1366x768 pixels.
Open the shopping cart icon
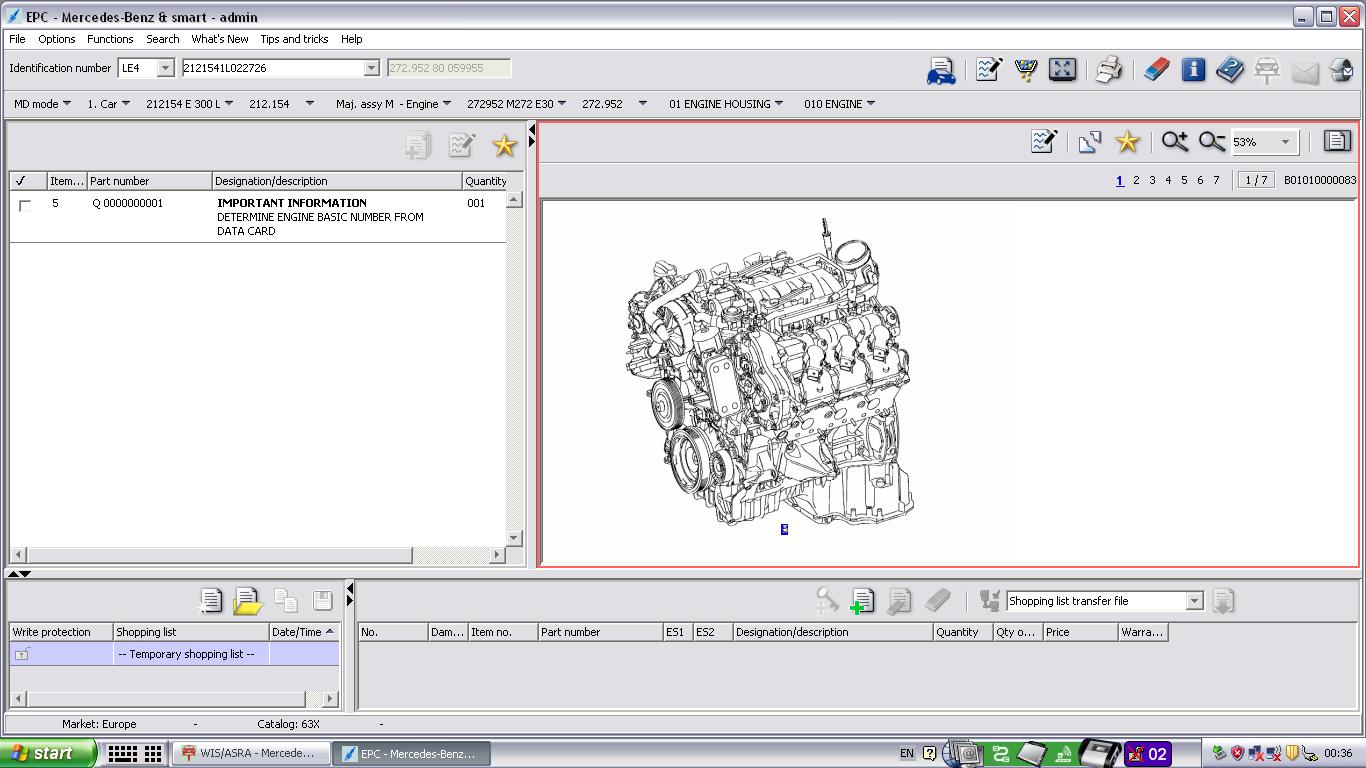pyautogui.click(x=1025, y=69)
